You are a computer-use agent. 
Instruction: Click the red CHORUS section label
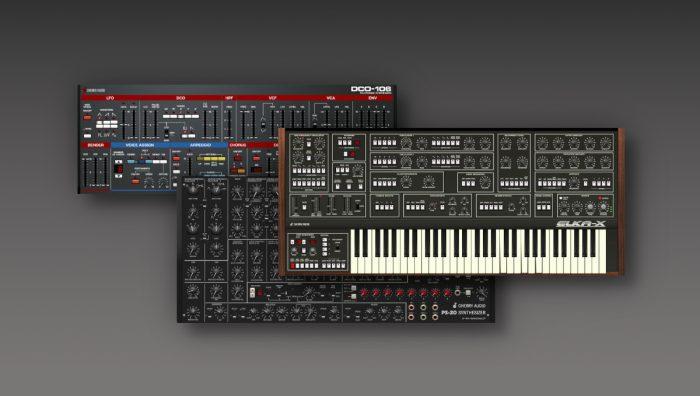click(x=238, y=145)
